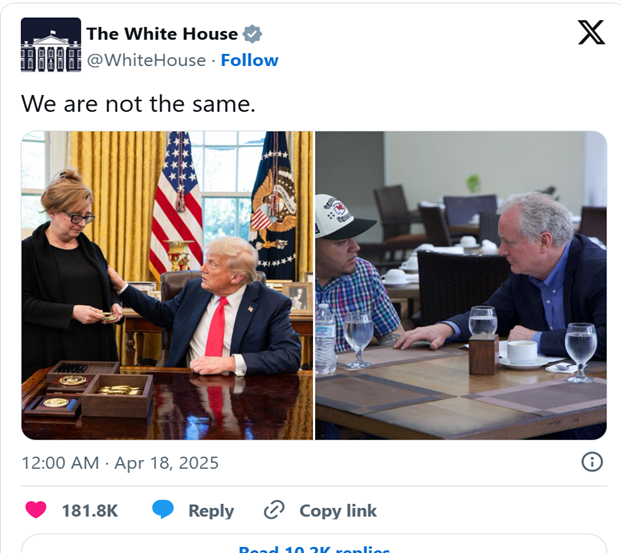Open the Read replies button
This screenshot has width=621, height=553.
click(314, 543)
